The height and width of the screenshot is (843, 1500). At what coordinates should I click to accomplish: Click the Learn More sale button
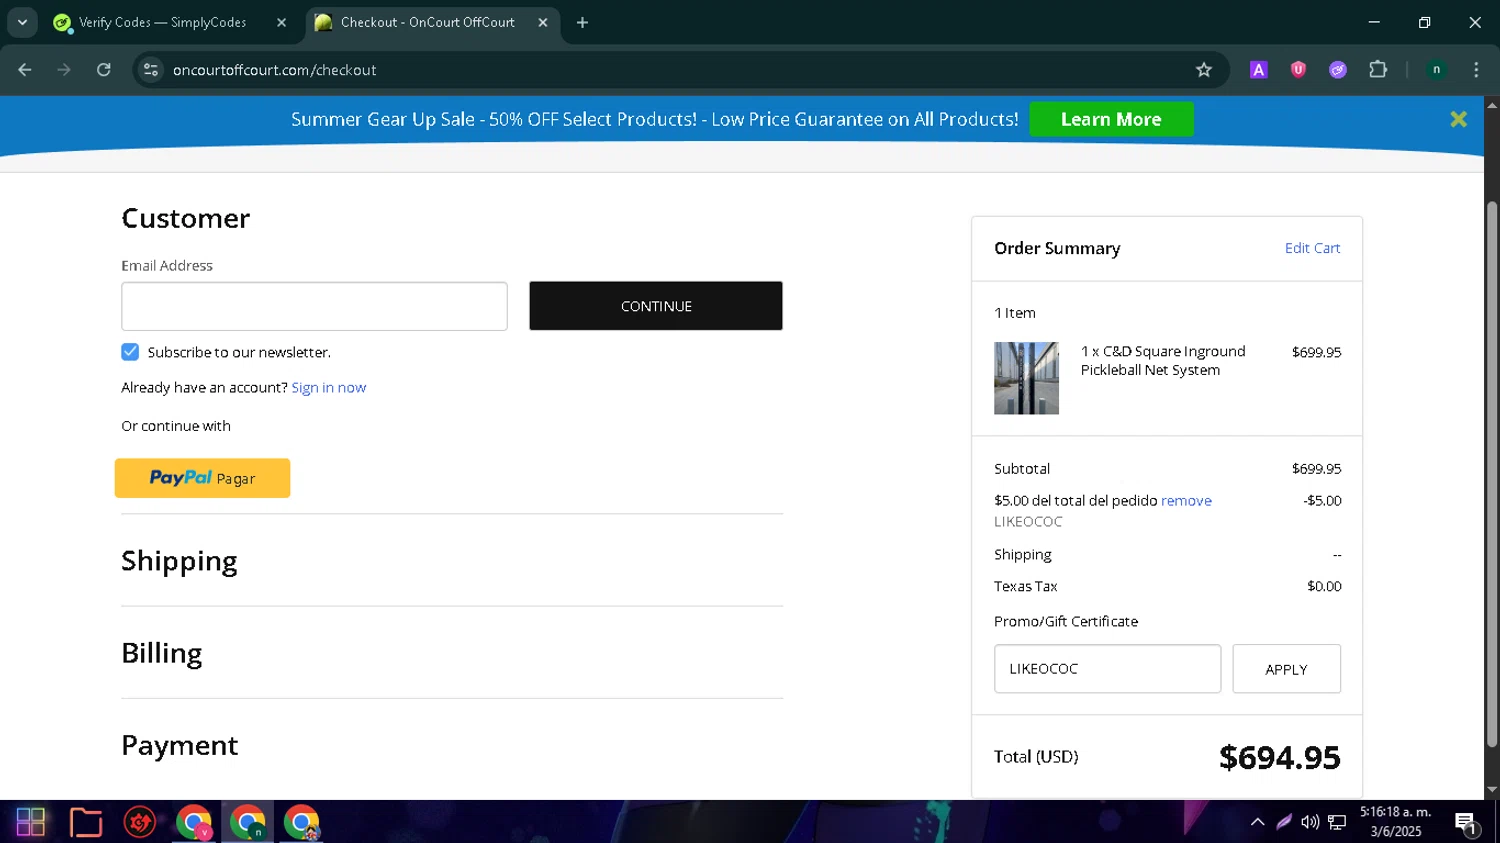click(x=1111, y=119)
